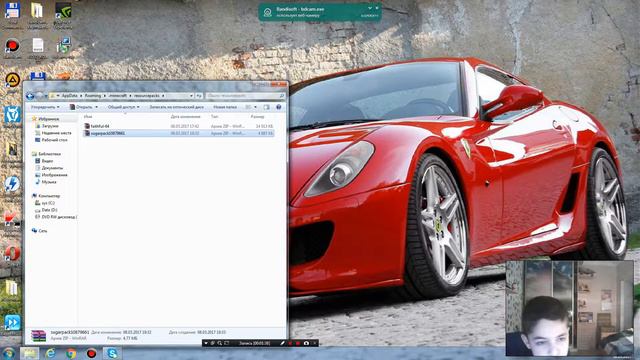This screenshot has width=640, height=360.
Task: Close the bdcam.exe webcam notification
Action: pos(377,8)
